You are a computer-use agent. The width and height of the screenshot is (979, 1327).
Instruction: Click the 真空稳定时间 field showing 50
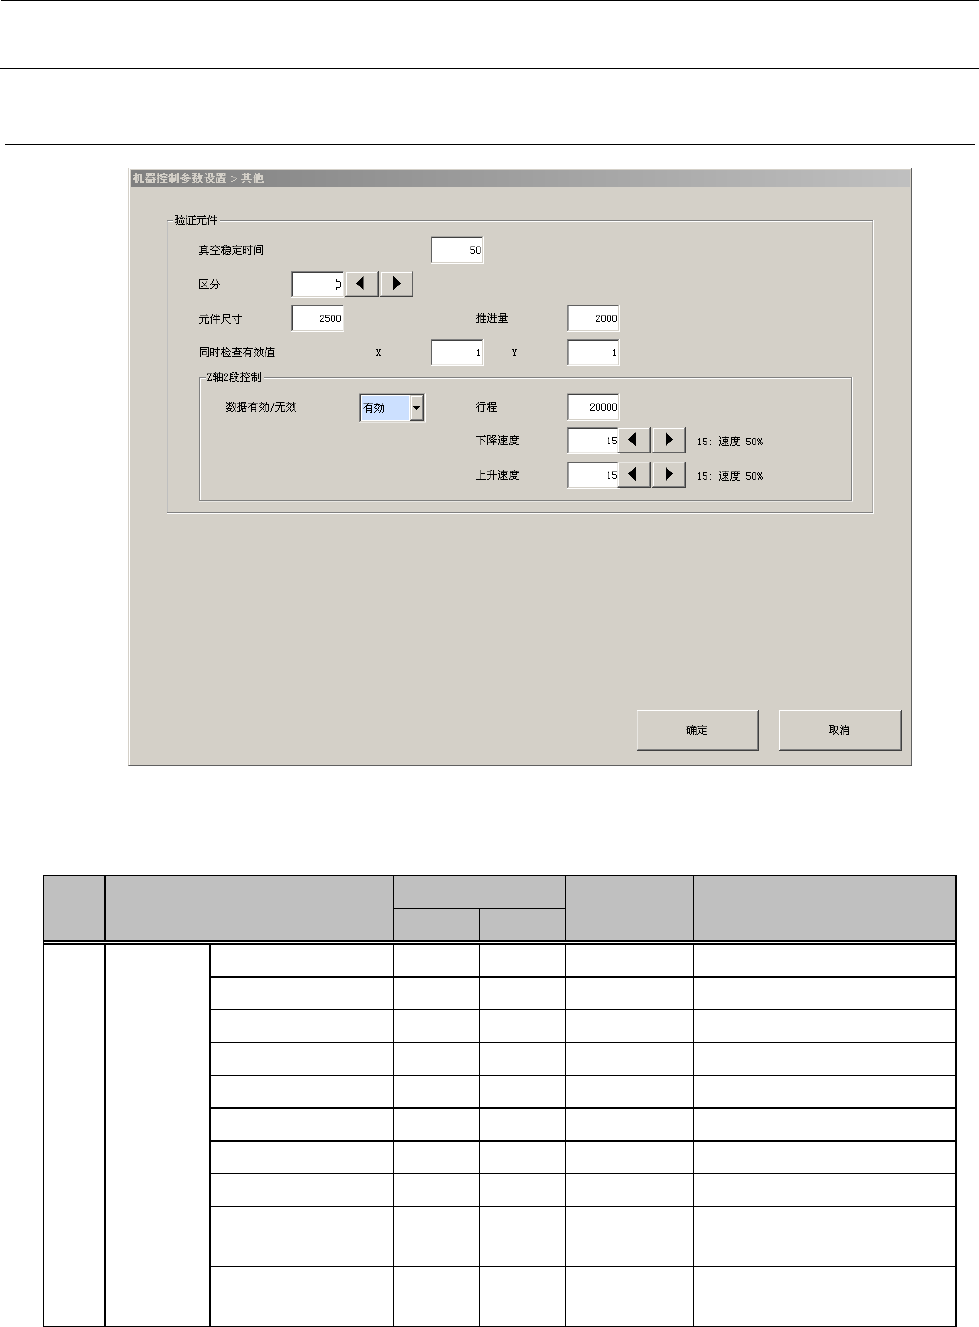point(457,250)
